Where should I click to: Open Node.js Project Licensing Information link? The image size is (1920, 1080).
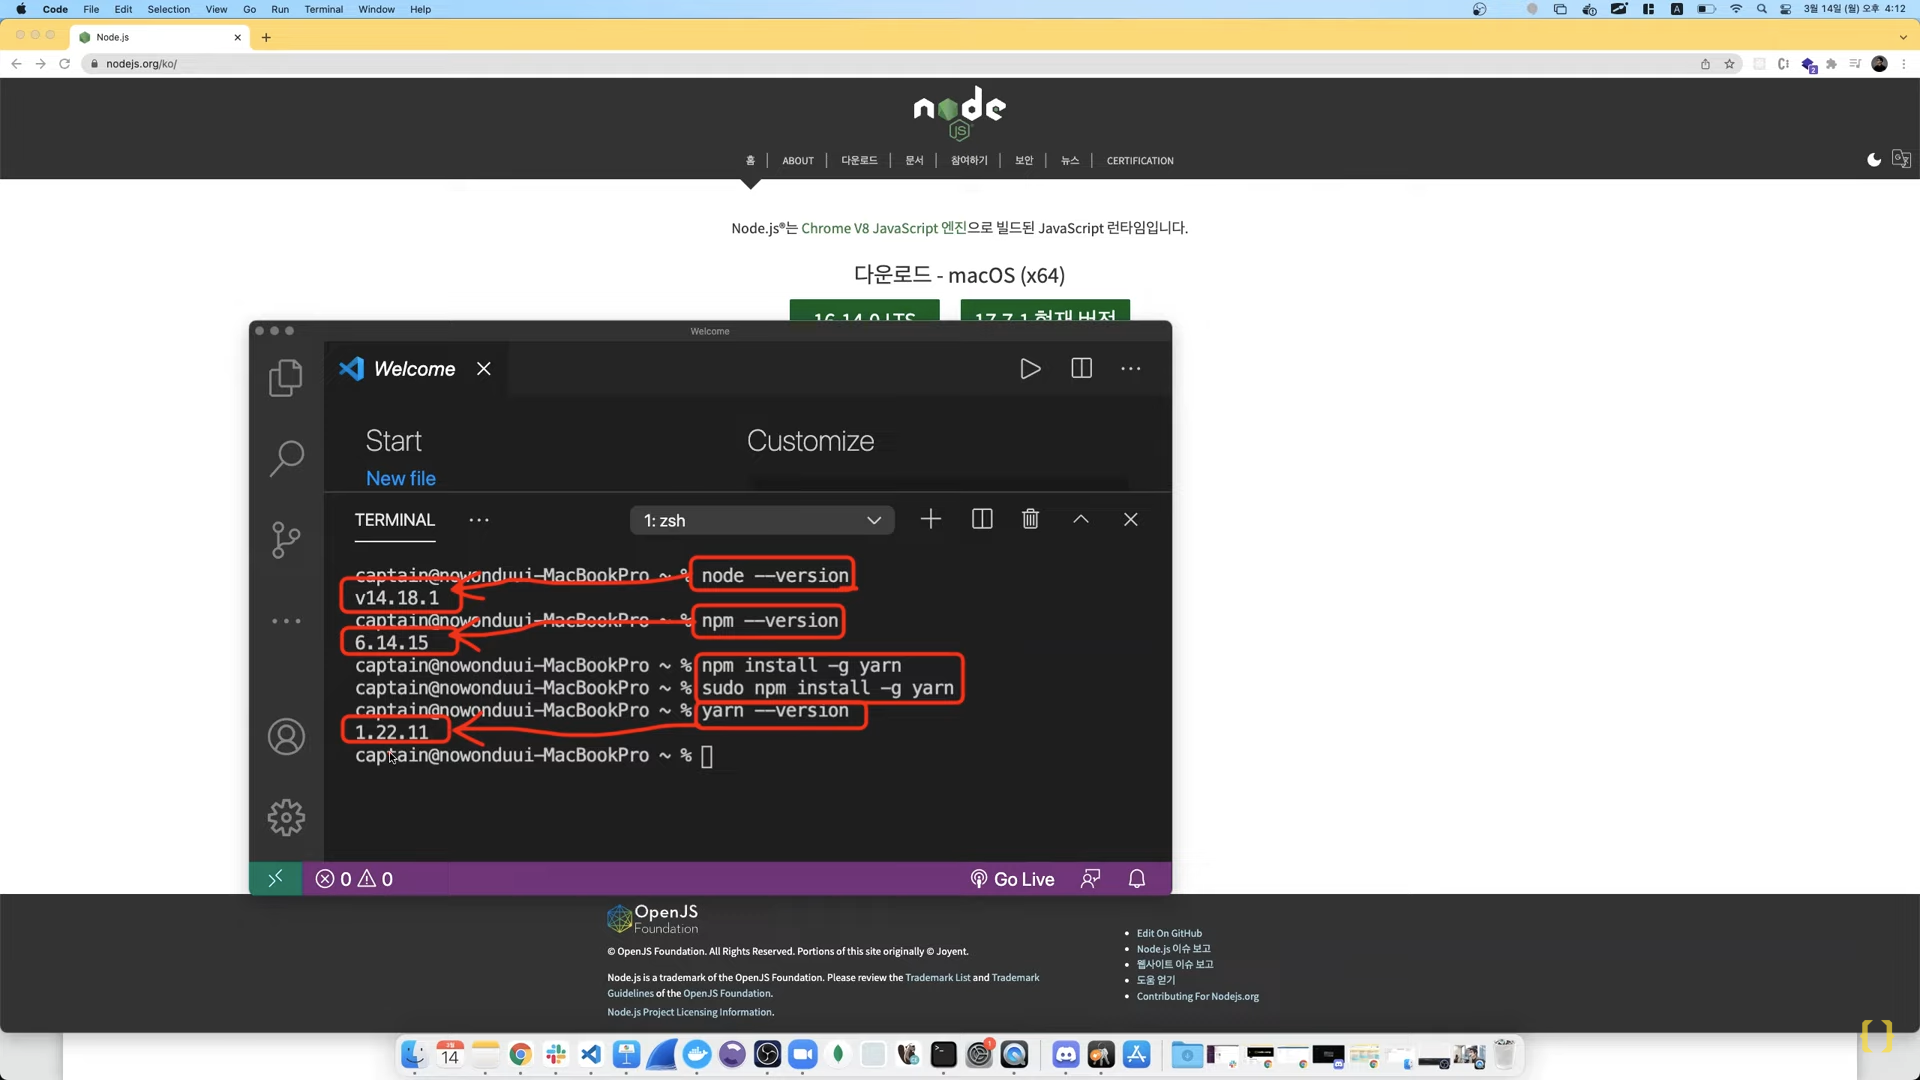click(x=690, y=1013)
